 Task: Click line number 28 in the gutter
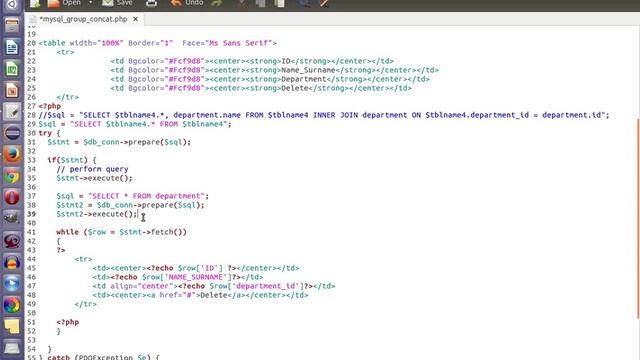pos(31,115)
